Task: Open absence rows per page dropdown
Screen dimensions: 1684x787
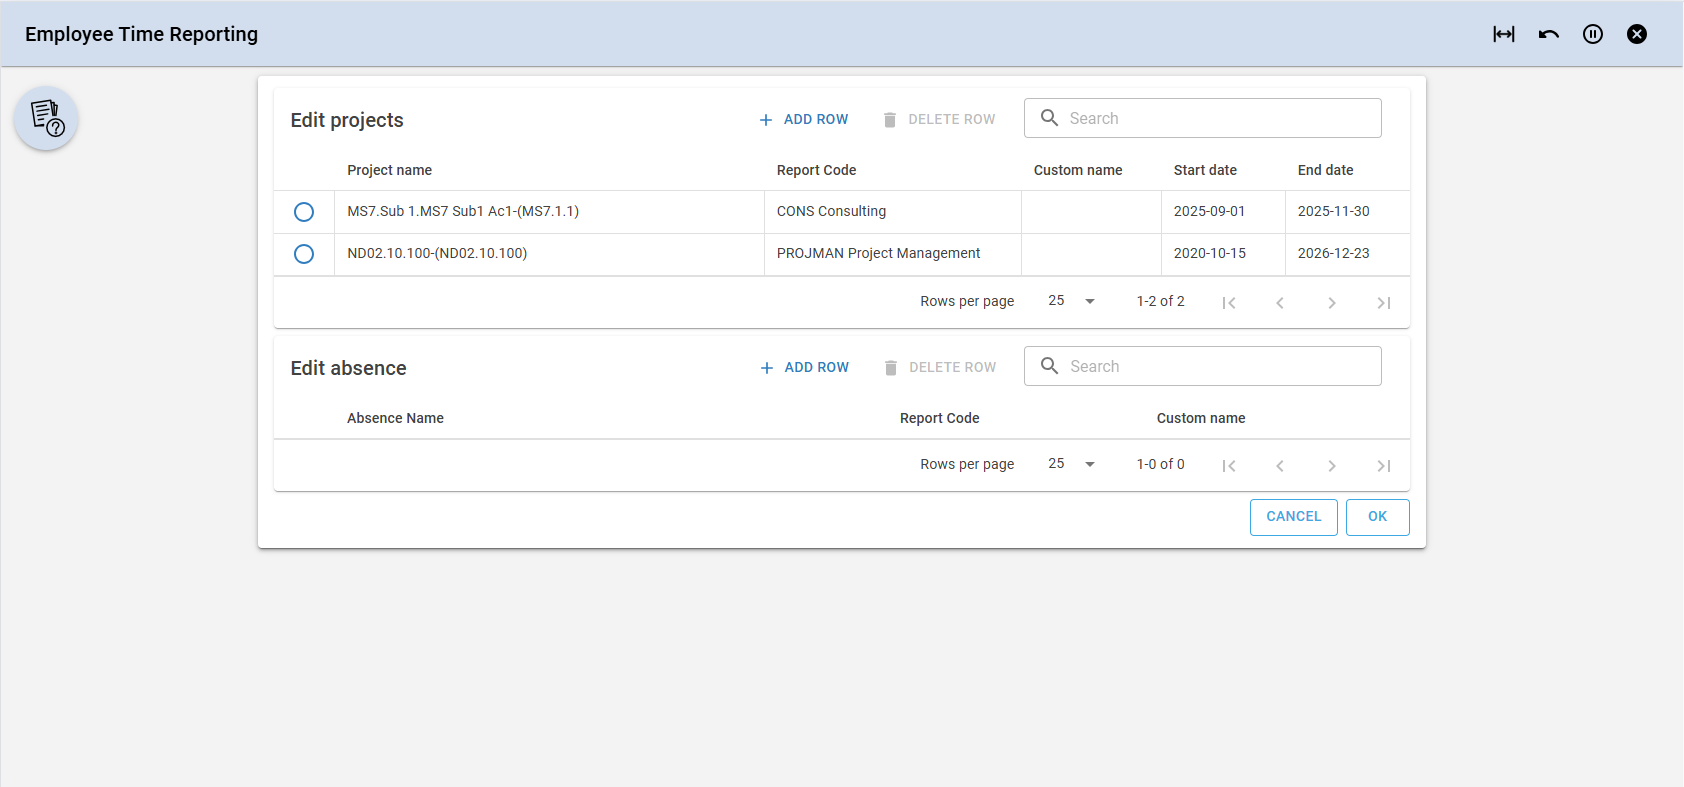Action: coord(1072,464)
